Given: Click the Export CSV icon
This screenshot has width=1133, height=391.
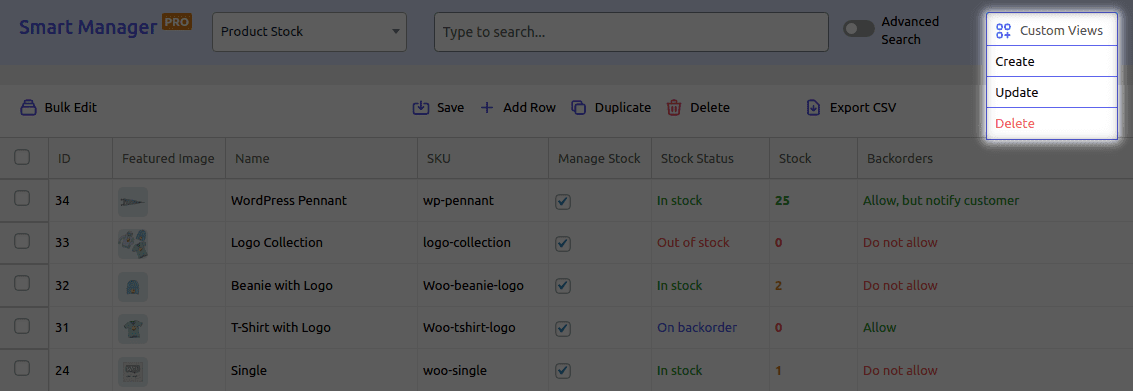Looking at the screenshot, I should click(813, 108).
